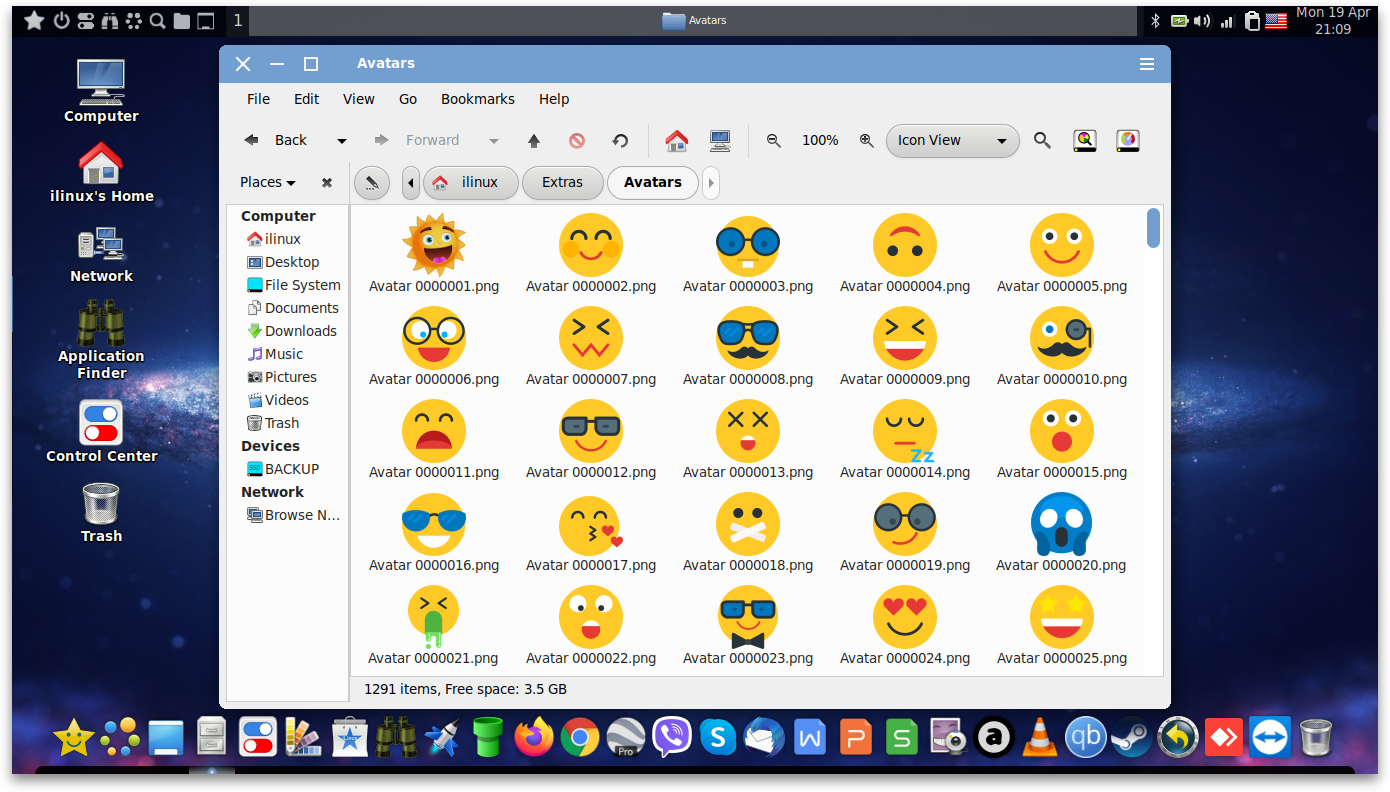Screen dimensions: 1390x792
Task: Launch Firefox from the dock
Action: tap(534, 738)
